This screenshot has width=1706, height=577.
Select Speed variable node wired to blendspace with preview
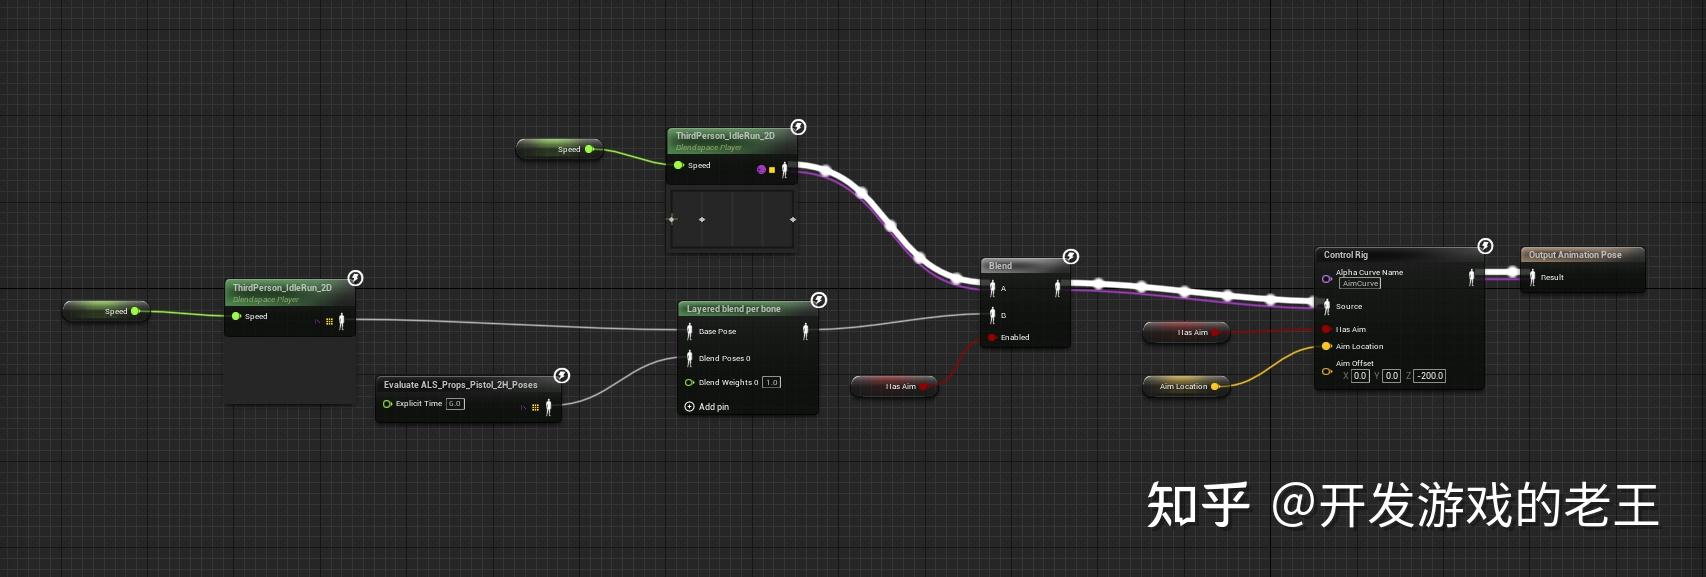pos(559,149)
